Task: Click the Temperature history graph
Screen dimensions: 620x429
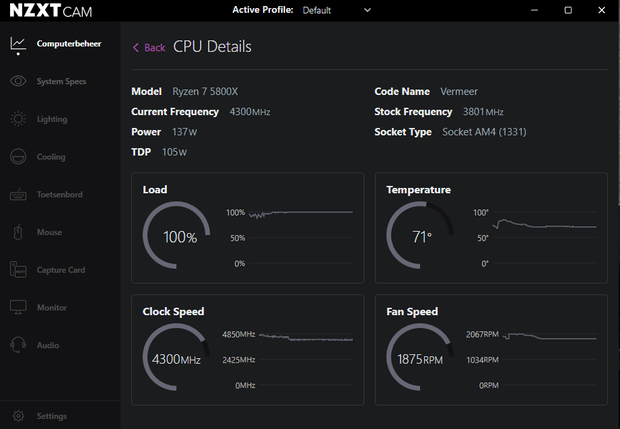Action: pos(545,238)
